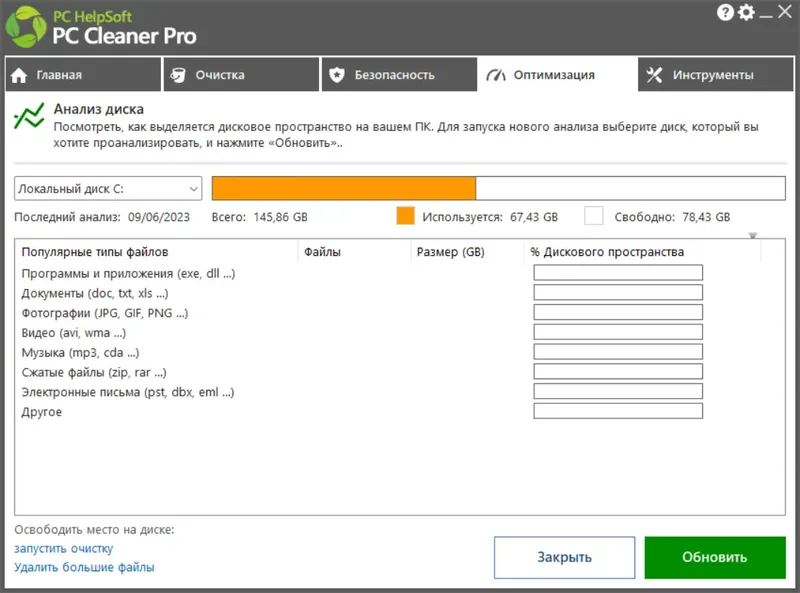Image resolution: width=800 pixels, height=593 pixels.
Task: Switch to the Очистка tab
Action: (241, 75)
